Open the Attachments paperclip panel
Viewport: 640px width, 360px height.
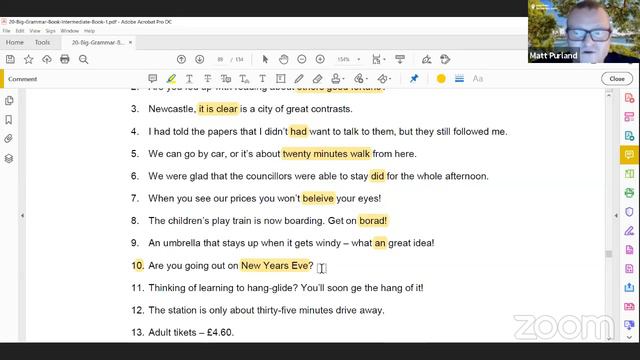[9, 139]
